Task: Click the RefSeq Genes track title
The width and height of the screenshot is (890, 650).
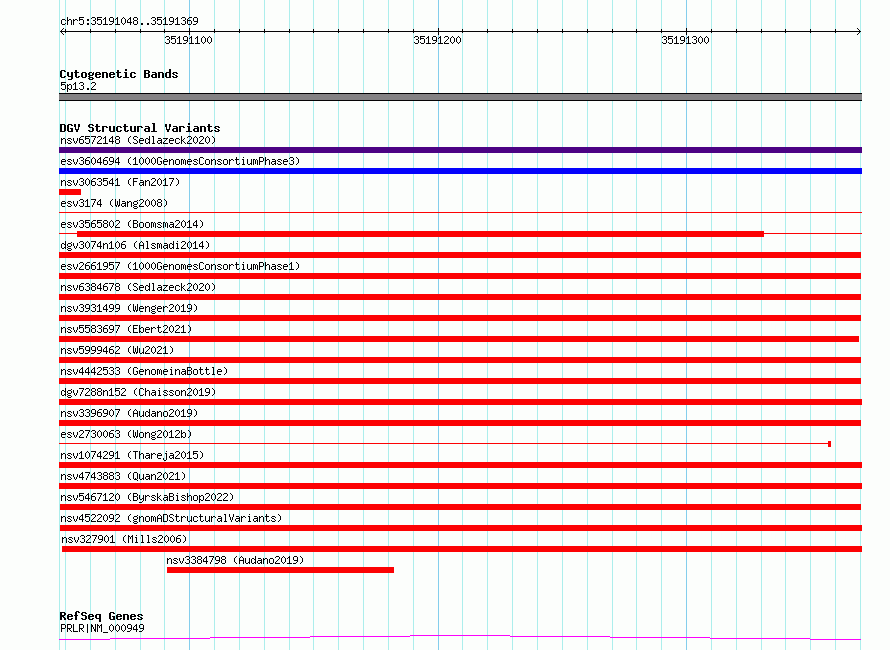Action: pos(101,616)
